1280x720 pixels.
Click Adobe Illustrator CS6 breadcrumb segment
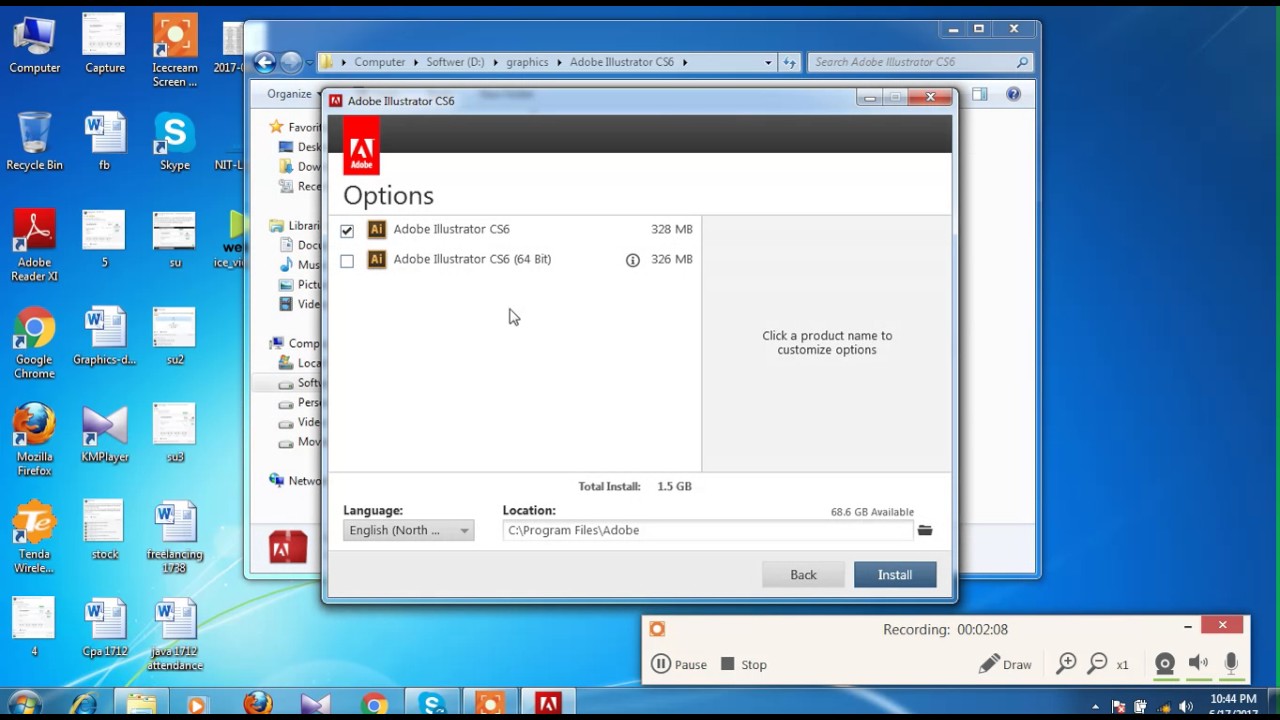622,62
